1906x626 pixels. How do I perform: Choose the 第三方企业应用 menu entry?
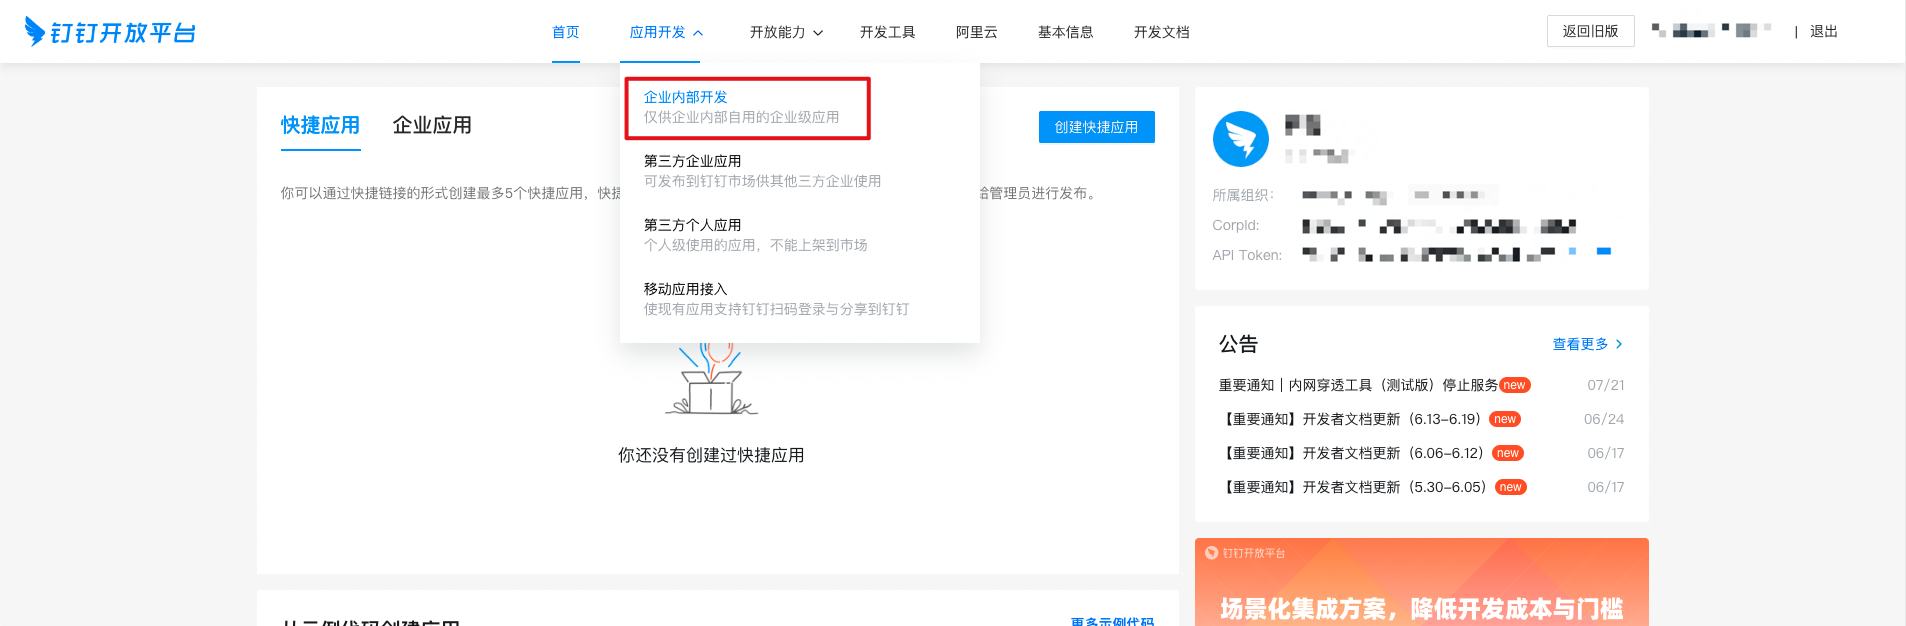762,171
